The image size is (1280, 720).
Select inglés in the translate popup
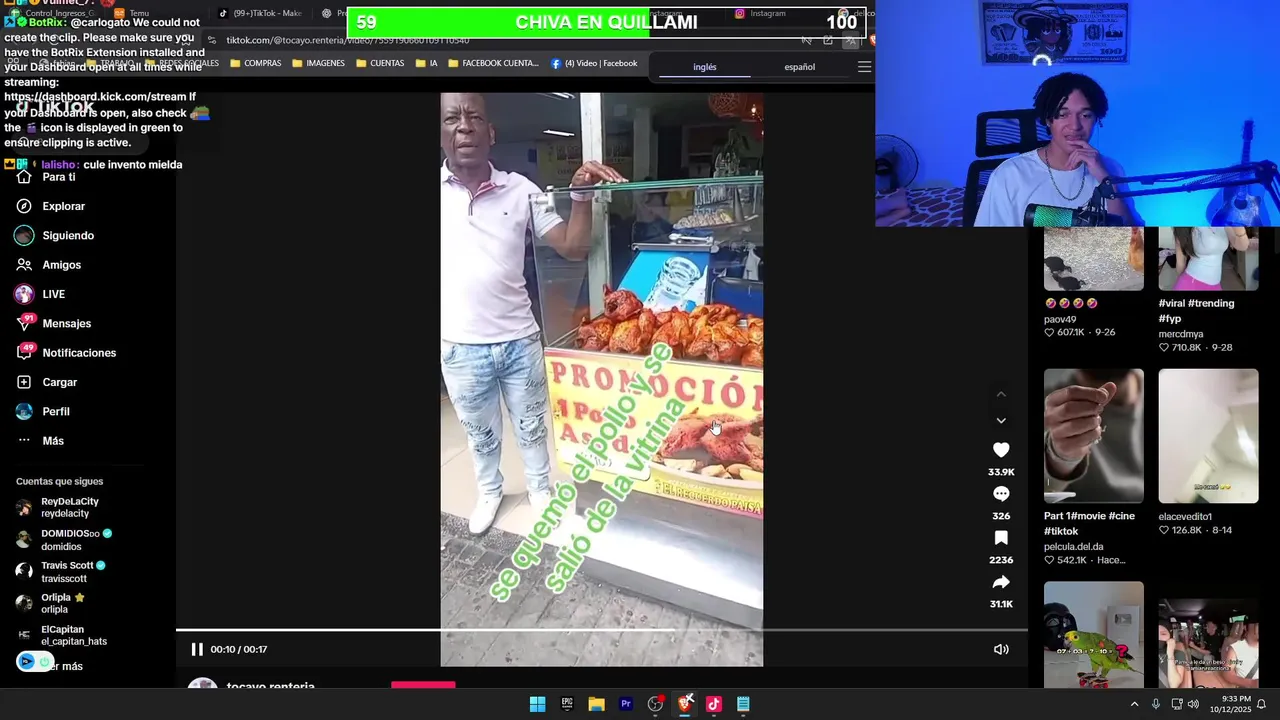tap(705, 67)
